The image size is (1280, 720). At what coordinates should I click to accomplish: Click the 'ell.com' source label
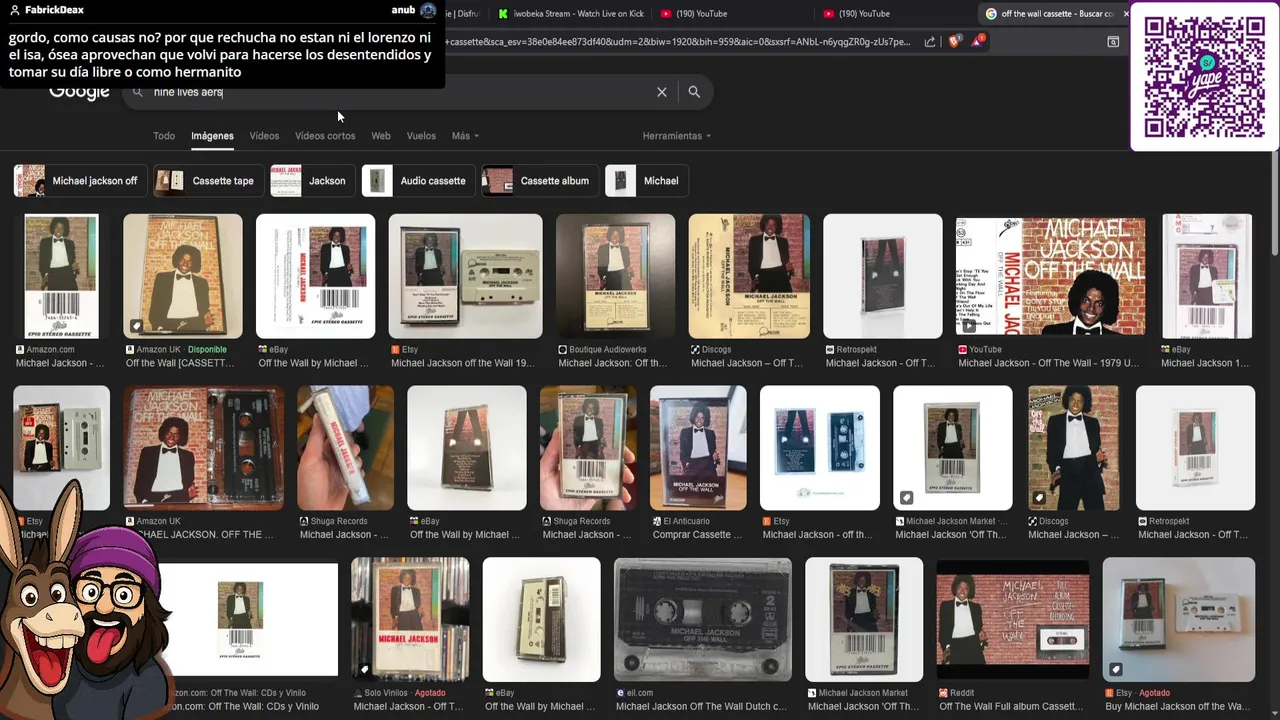click(640, 693)
